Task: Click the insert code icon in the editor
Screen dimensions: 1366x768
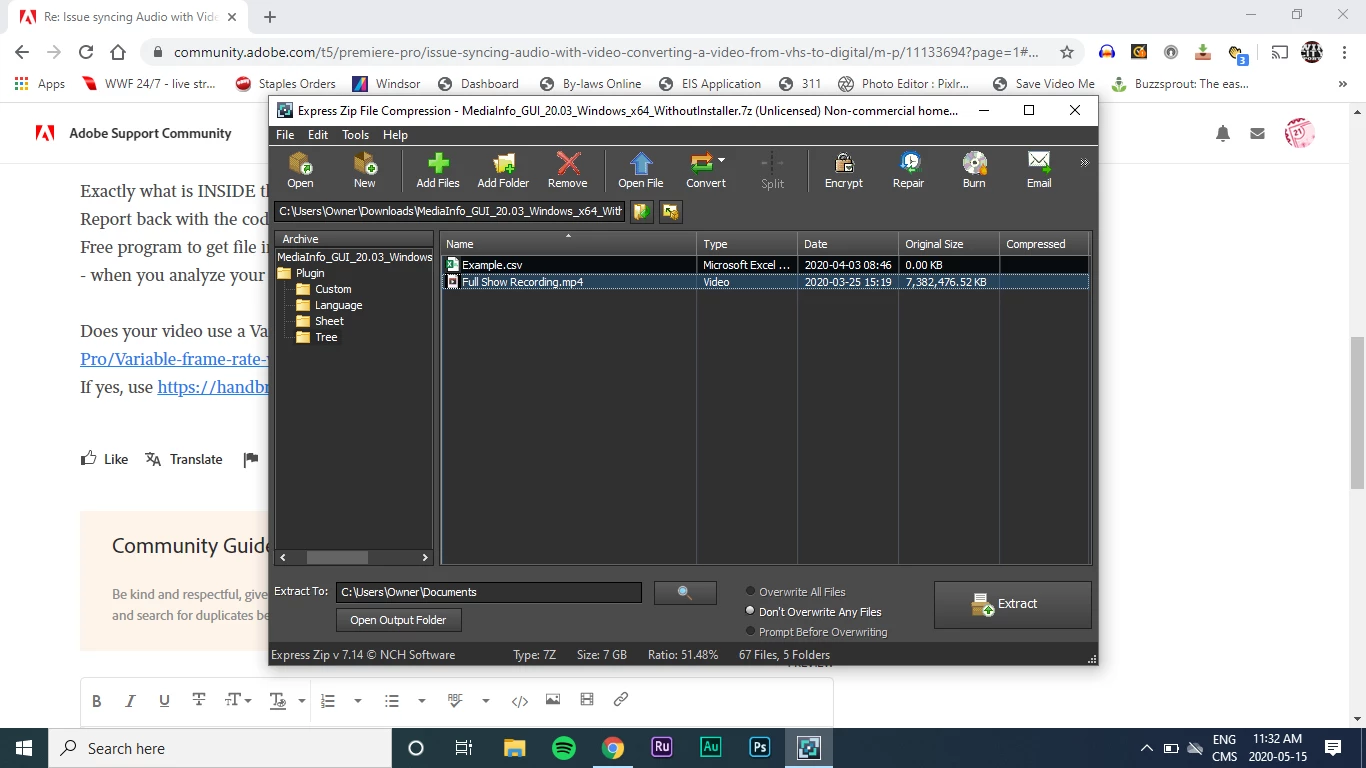Action: (x=519, y=701)
